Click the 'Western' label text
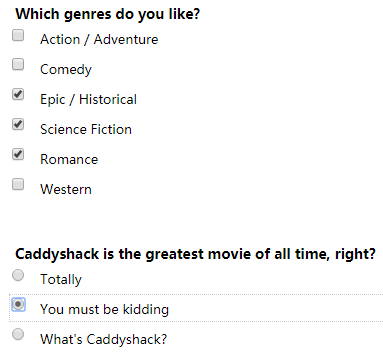The image size is (383, 361). (x=66, y=189)
